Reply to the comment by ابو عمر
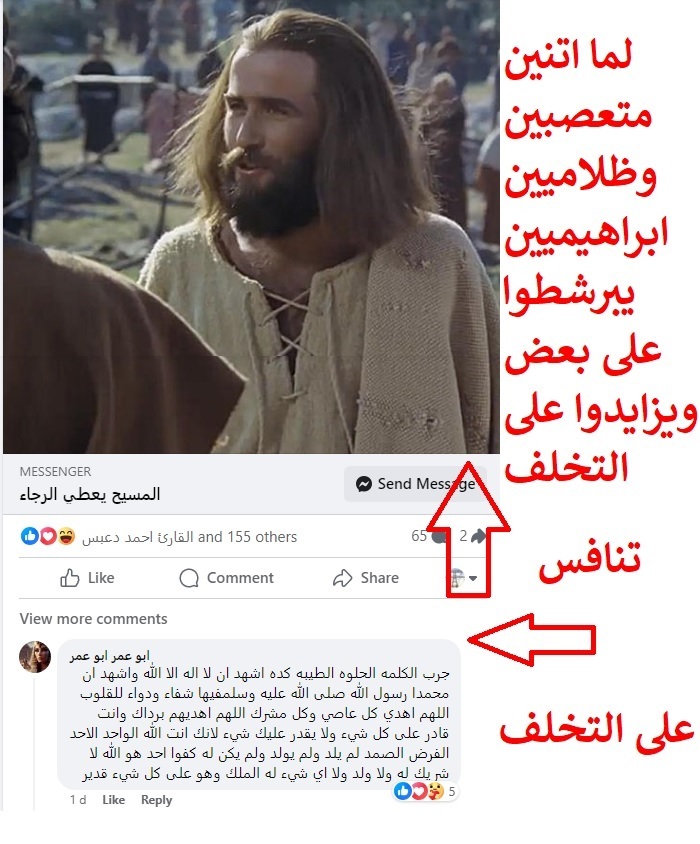 coord(156,800)
